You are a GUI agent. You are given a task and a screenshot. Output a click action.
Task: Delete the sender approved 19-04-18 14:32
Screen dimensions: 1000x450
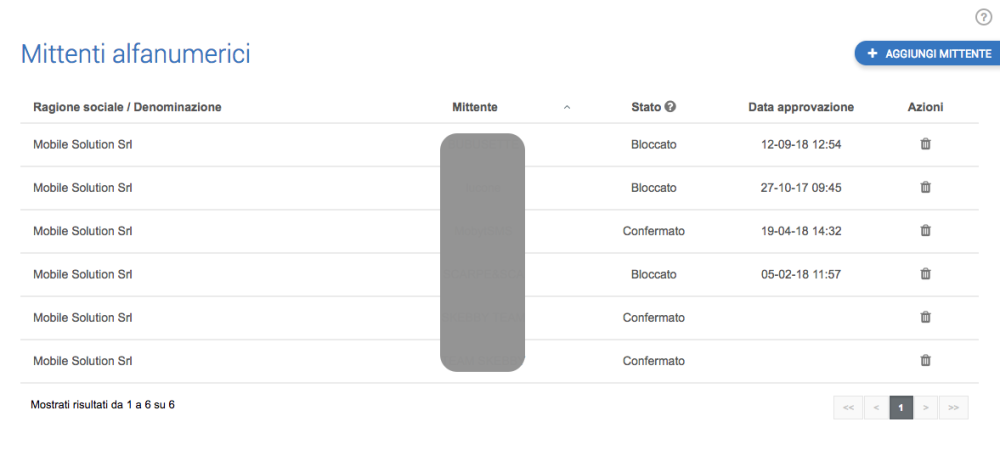pos(925,231)
